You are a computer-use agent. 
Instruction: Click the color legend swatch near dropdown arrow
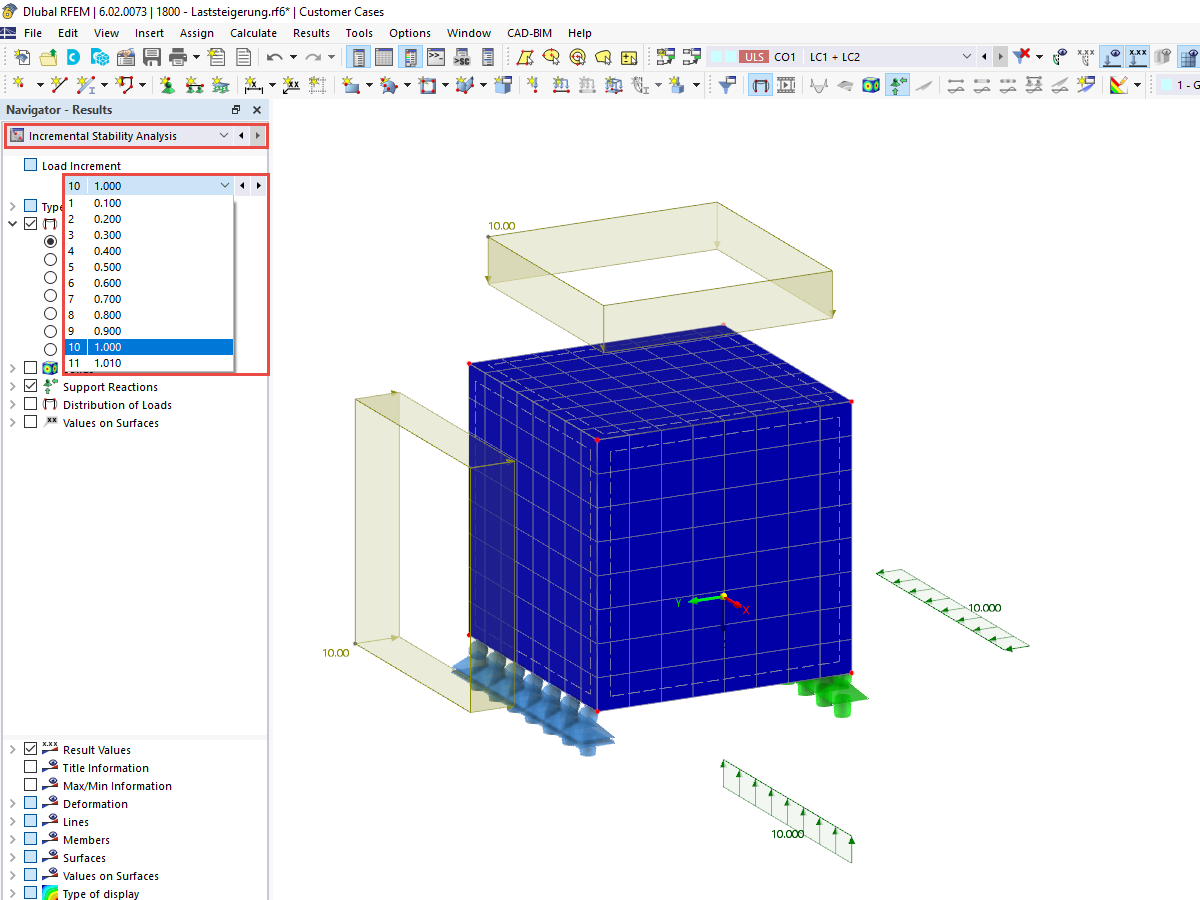(1167, 85)
